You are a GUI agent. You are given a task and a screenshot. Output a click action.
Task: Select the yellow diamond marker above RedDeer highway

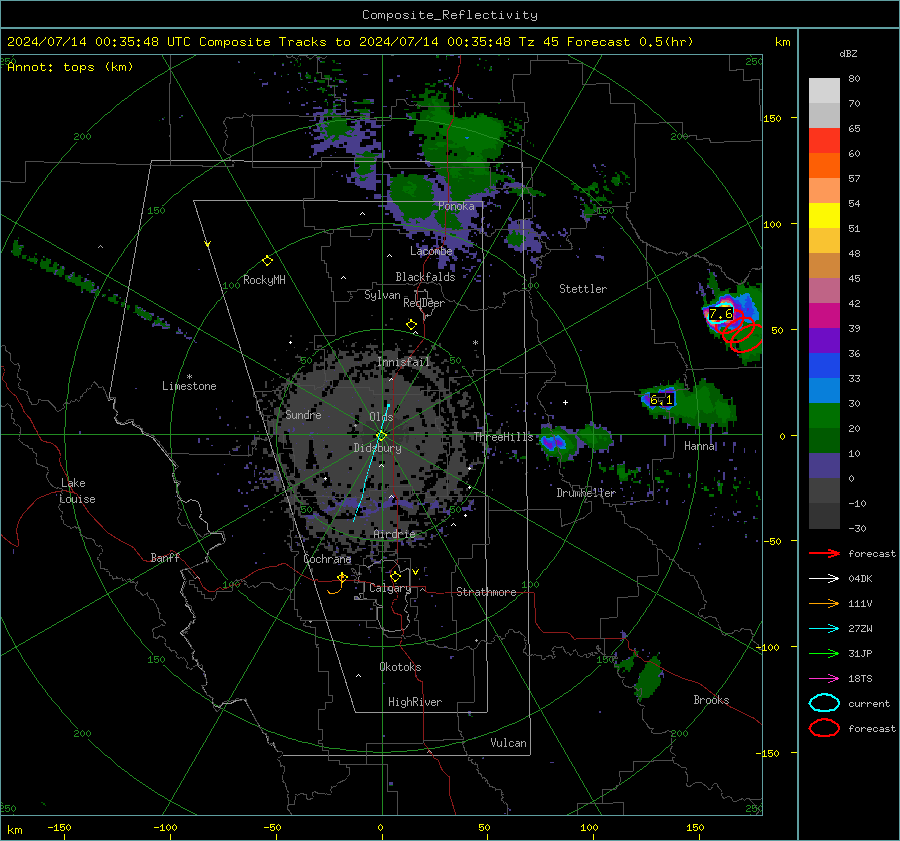(x=411, y=325)
